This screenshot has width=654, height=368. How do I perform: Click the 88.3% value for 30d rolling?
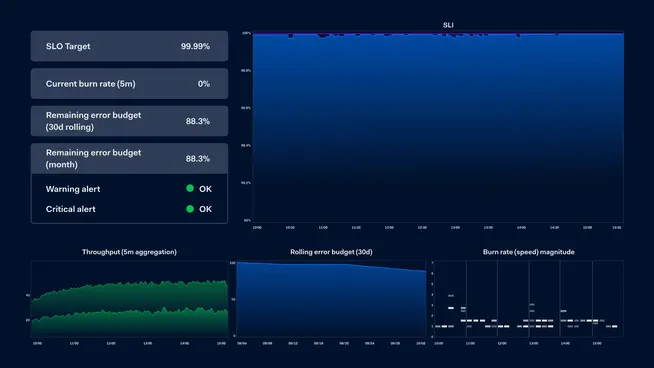pyautogui.click(x=198, y=121)
